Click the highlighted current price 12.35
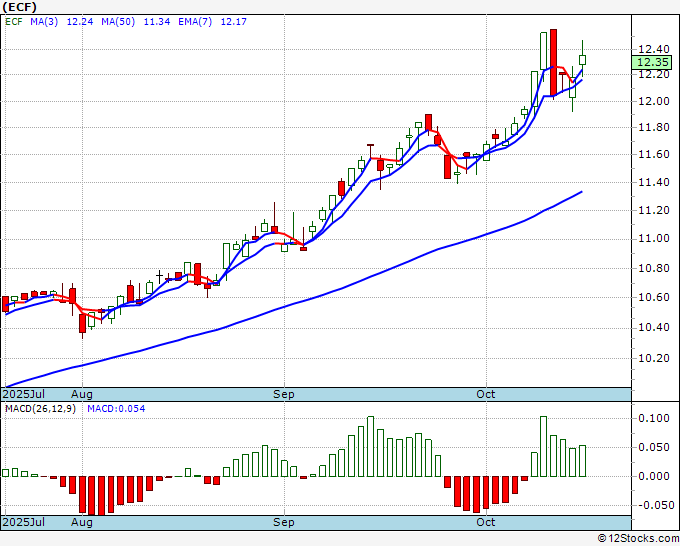This screenshot has width=680, height=546. pyautogui.click(x=652, y=62)
